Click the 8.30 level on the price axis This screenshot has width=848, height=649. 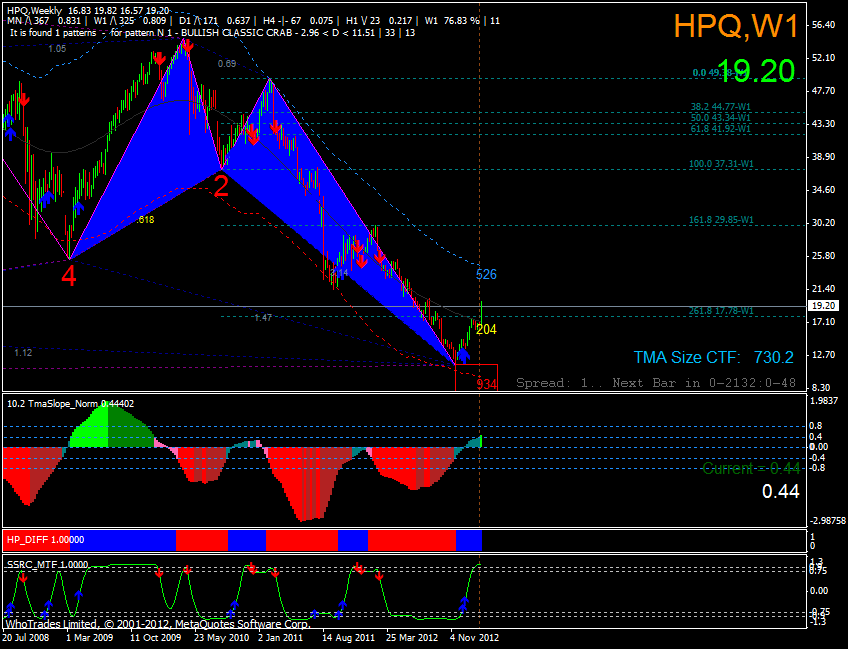pos(821,388)
